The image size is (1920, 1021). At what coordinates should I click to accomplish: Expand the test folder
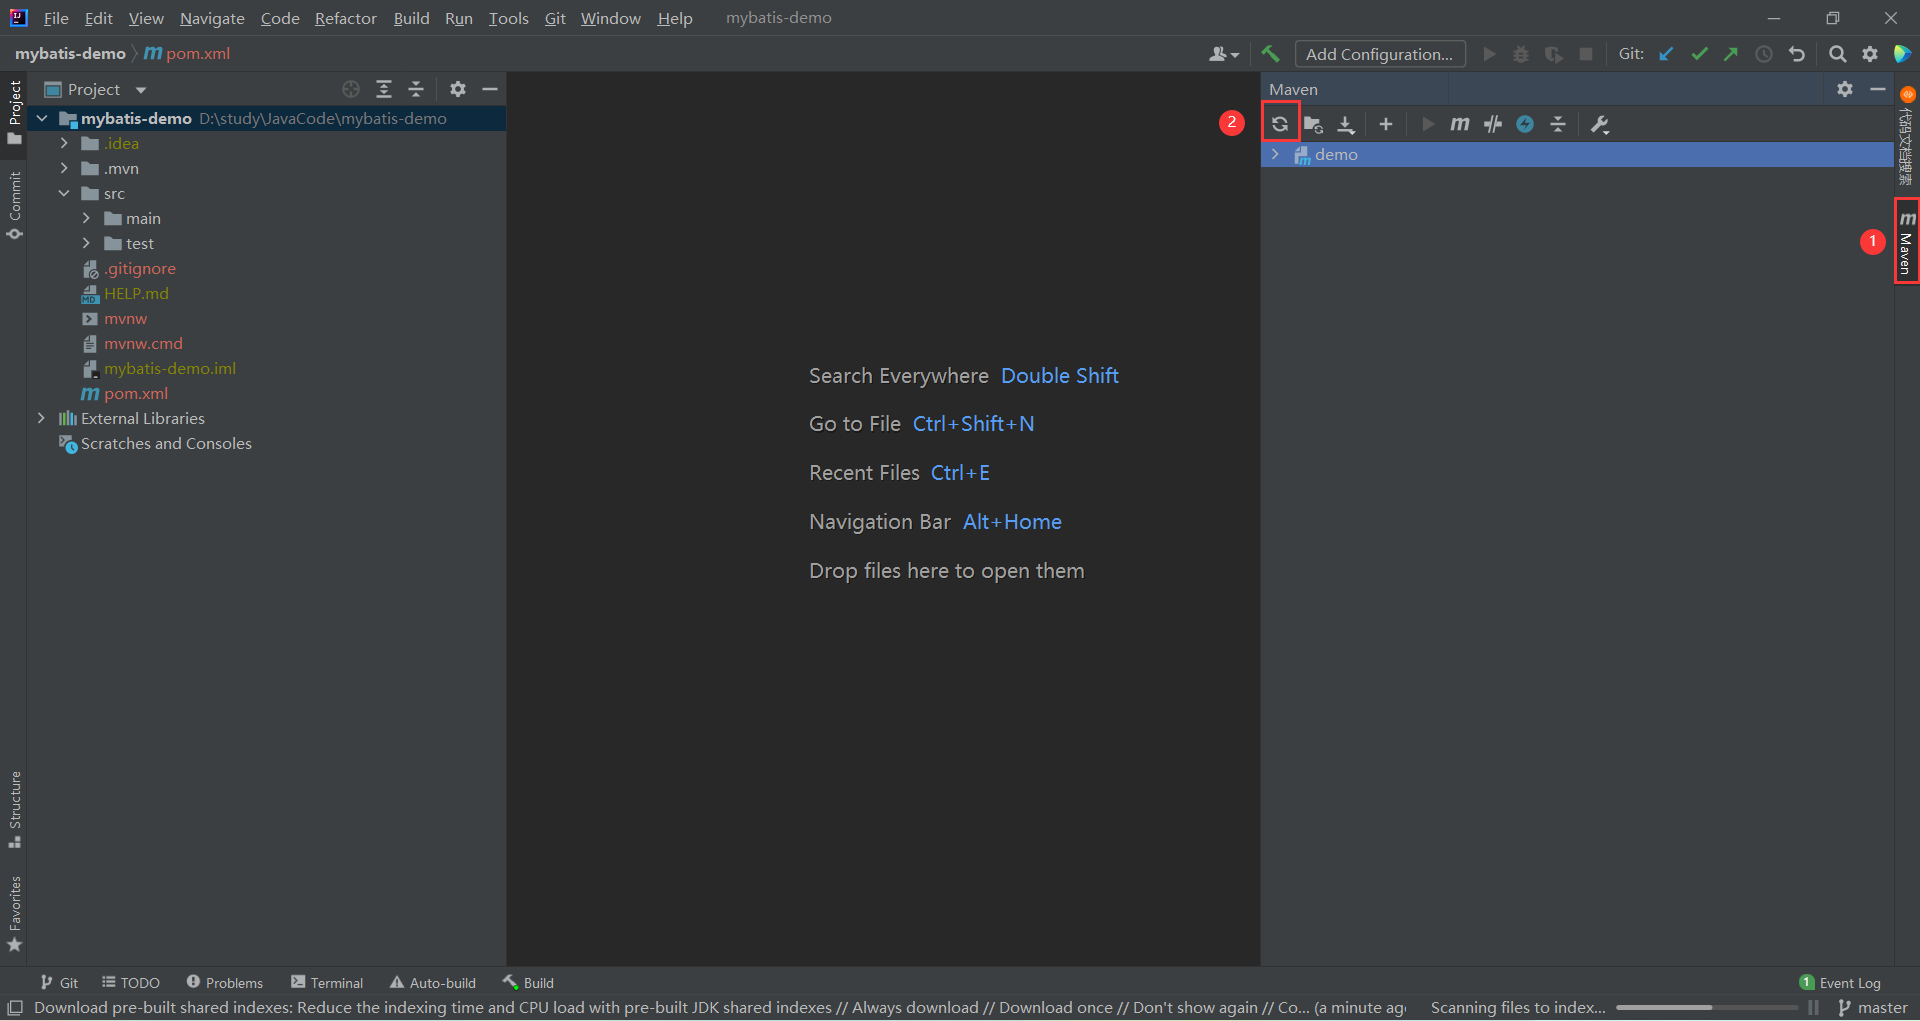pos(86,243)
